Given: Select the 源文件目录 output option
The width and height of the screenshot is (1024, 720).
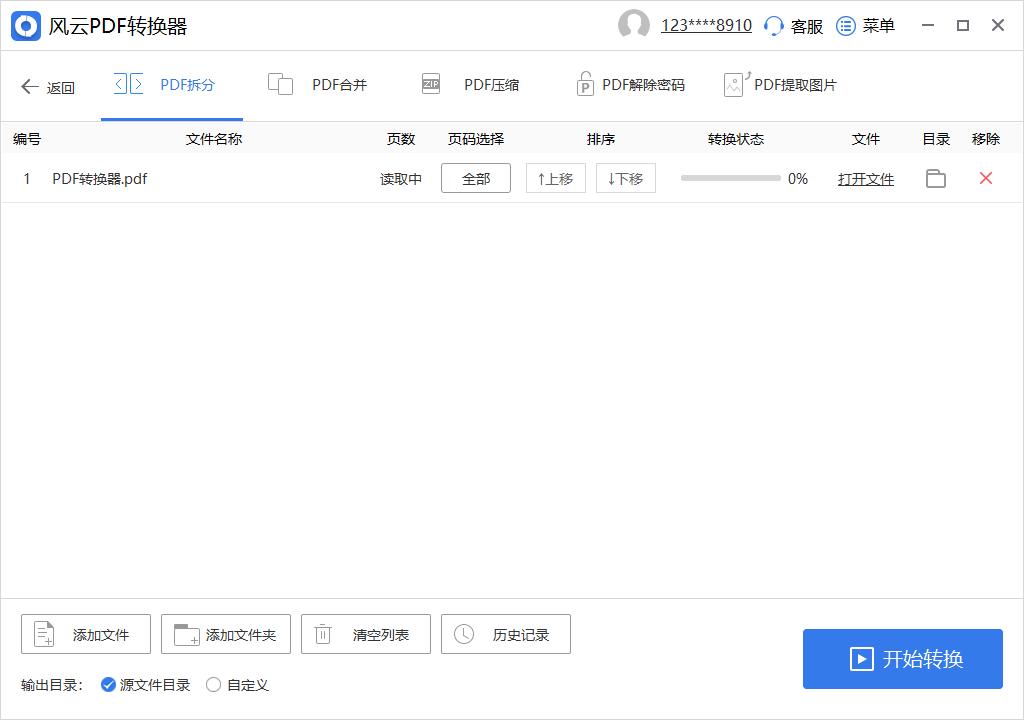Looking at the screenshot, I should pos(108,684).
